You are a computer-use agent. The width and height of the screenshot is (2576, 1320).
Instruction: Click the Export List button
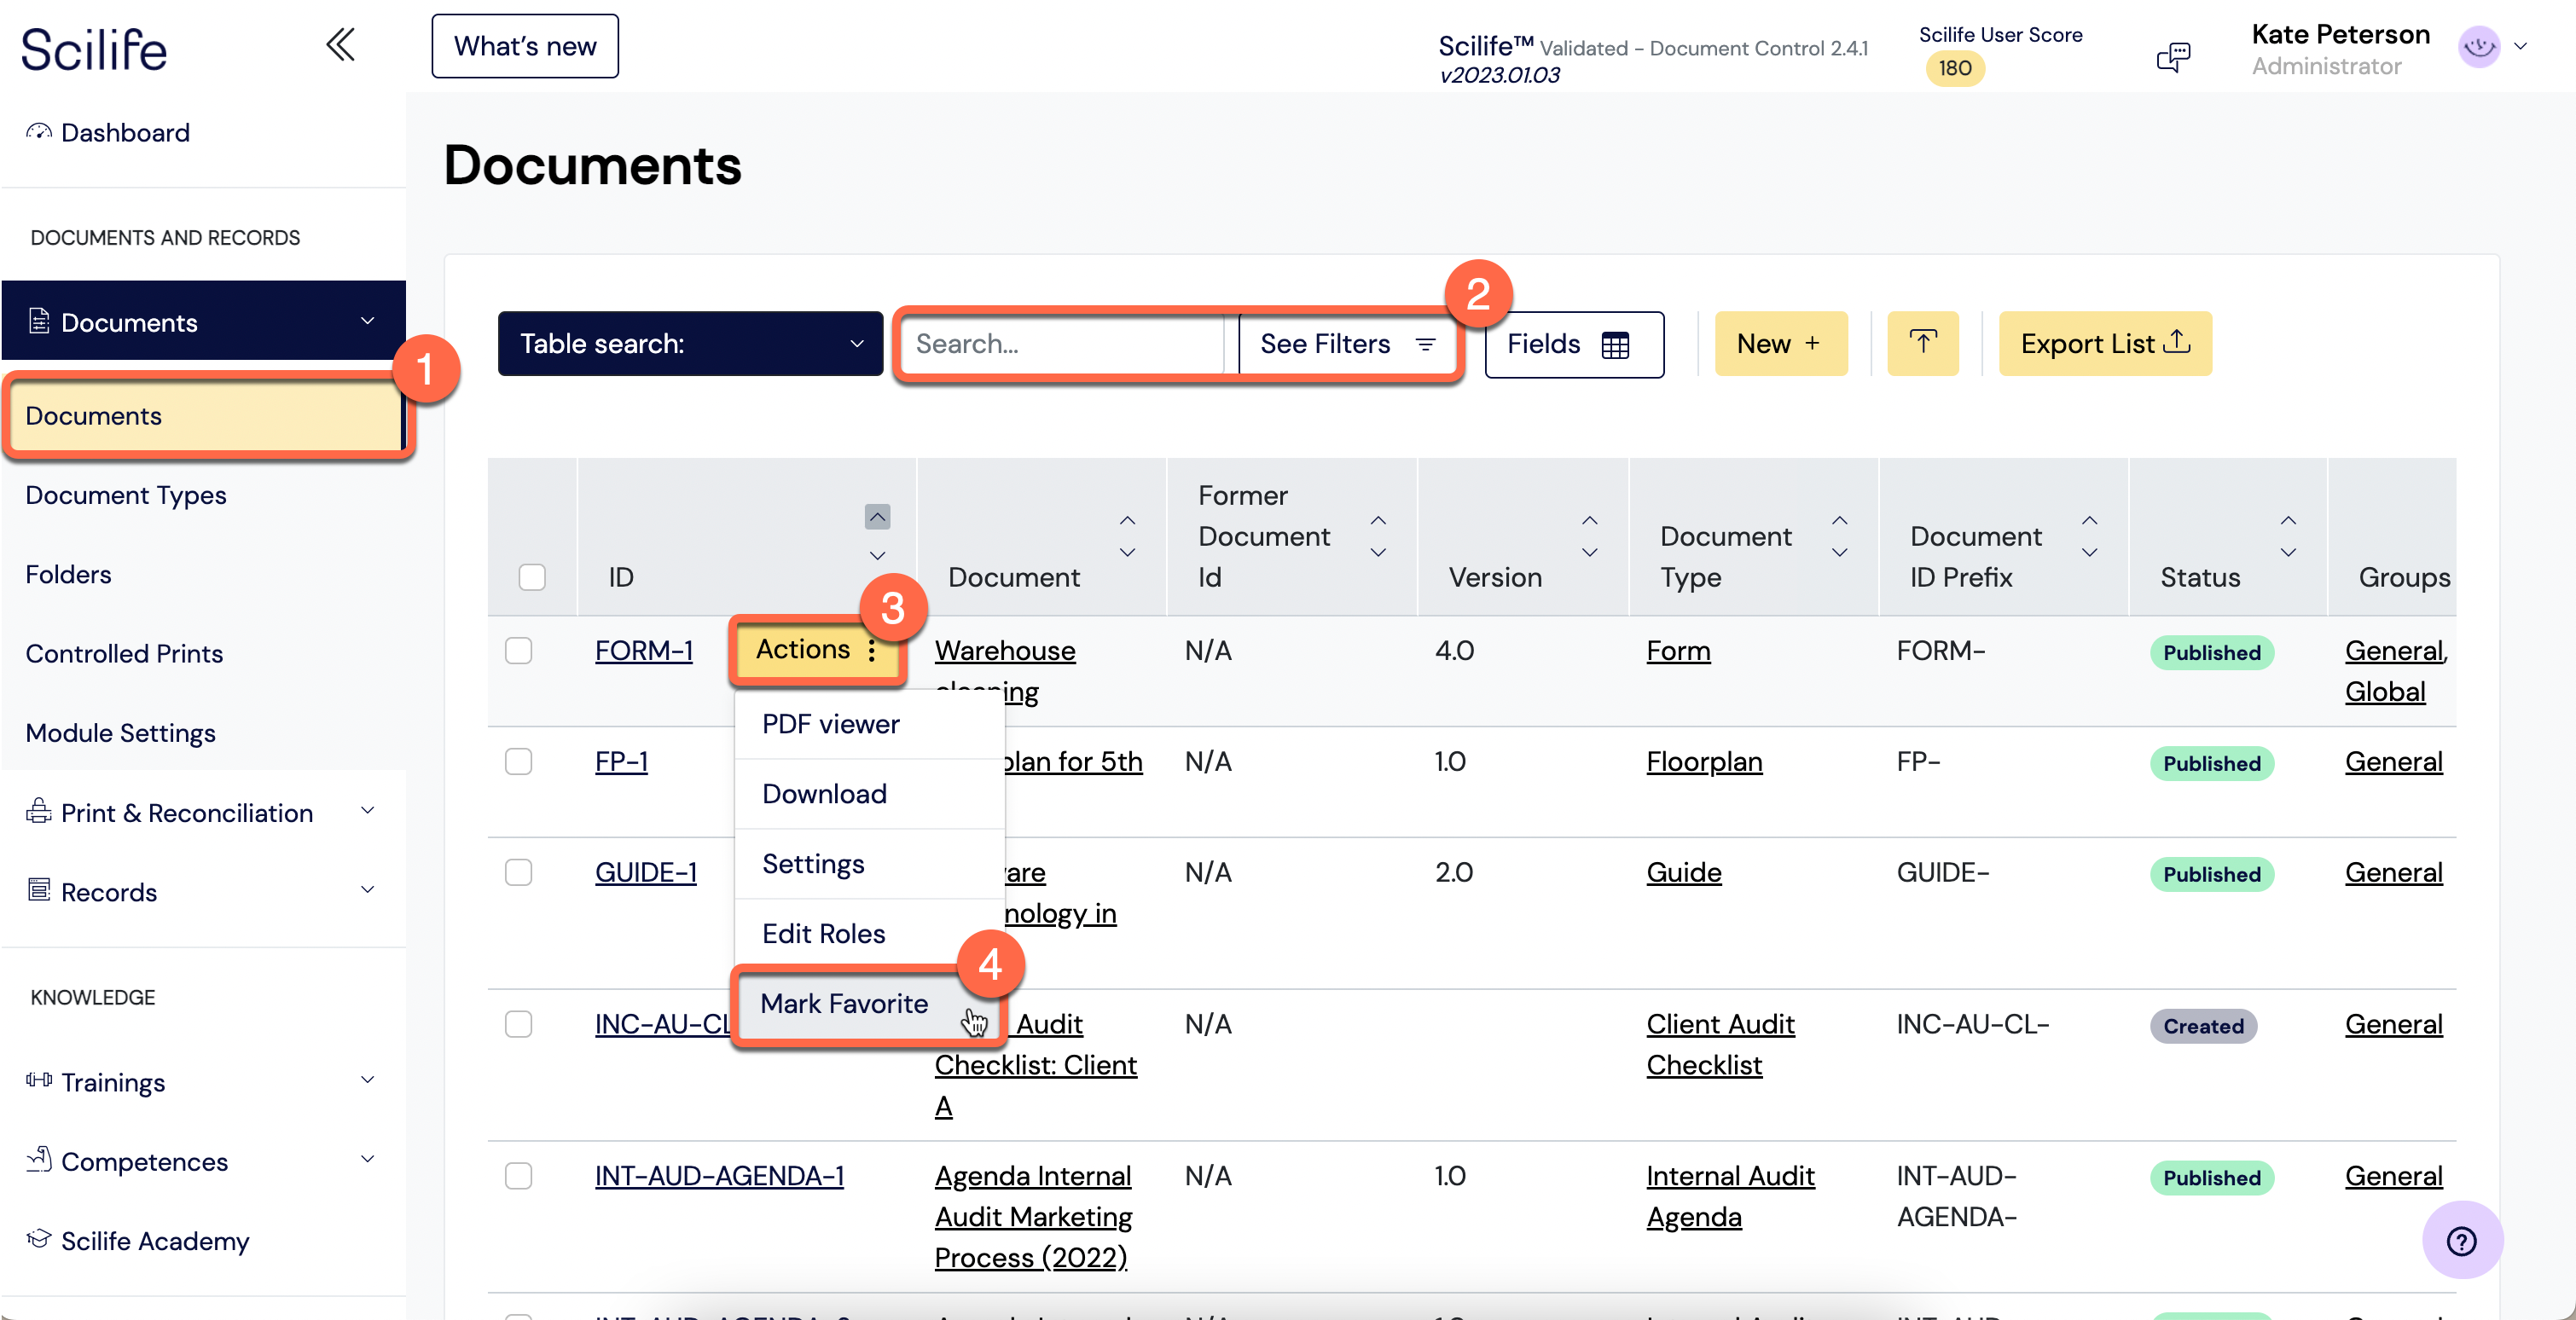2104,343
